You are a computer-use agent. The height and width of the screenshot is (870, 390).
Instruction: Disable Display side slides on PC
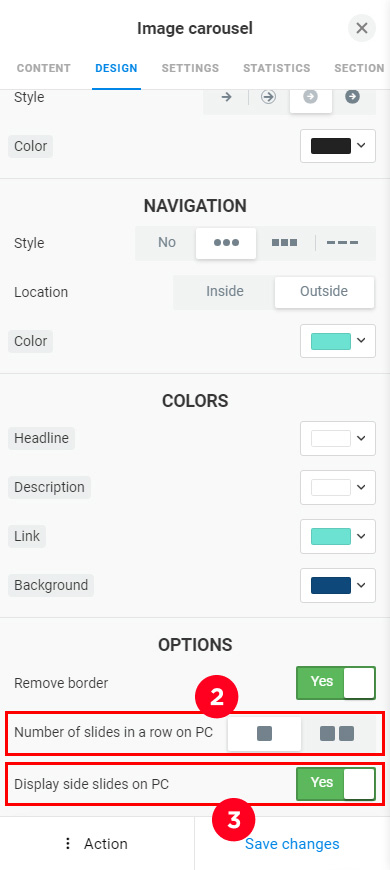[336, 783]
